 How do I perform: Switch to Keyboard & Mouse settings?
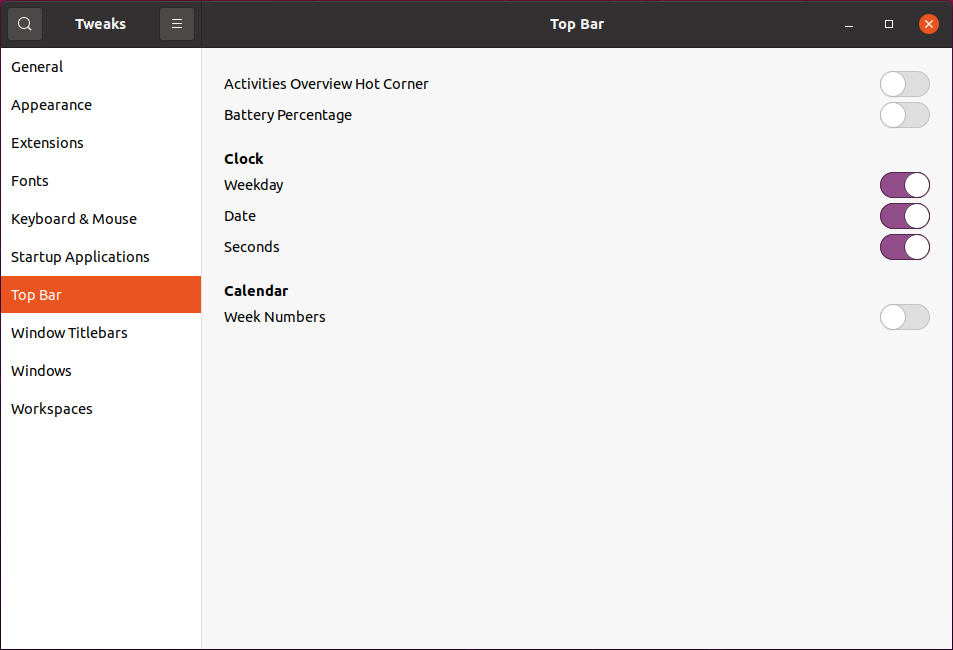[101, 219]
